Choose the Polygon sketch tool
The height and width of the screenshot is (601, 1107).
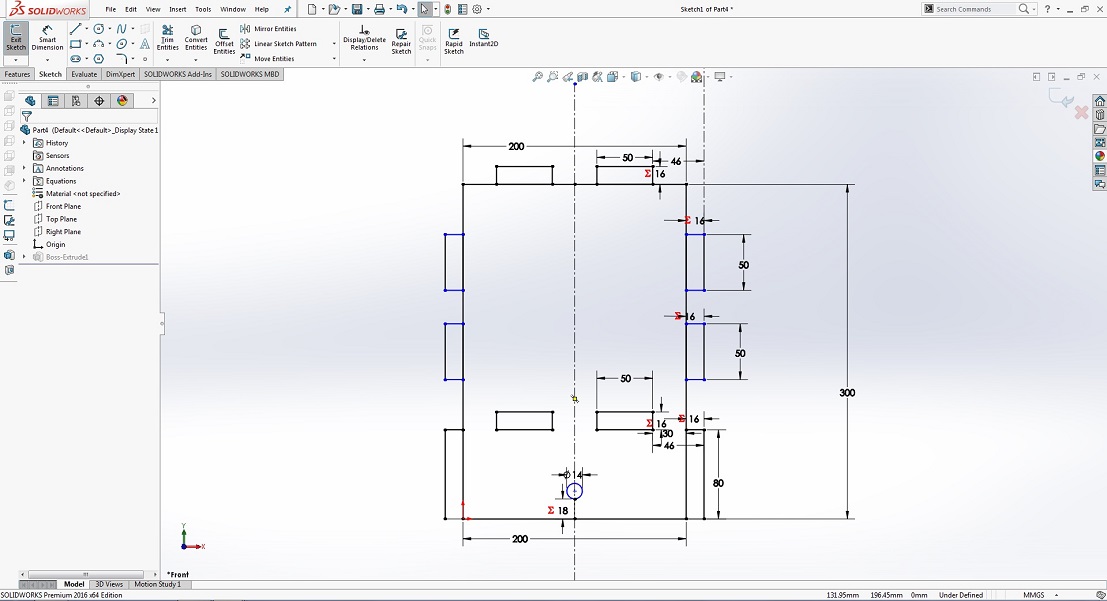pos(99,59)
